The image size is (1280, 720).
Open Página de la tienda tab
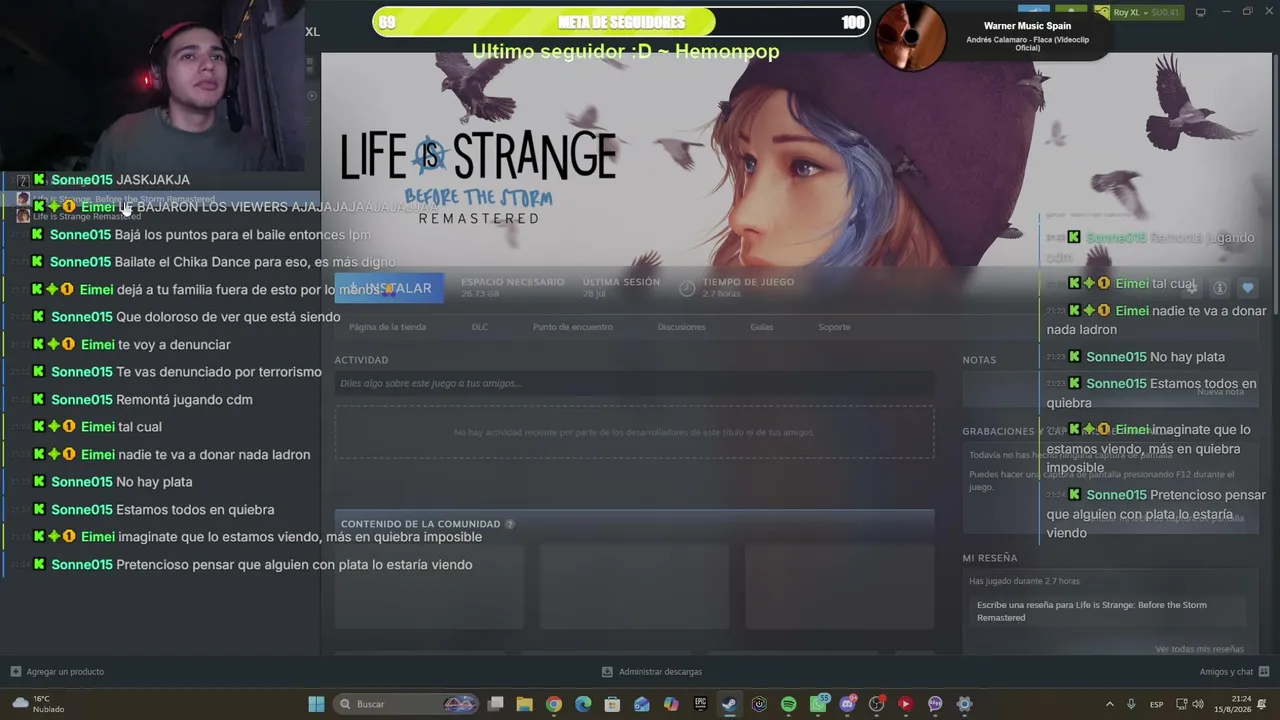tap(387, 327)
